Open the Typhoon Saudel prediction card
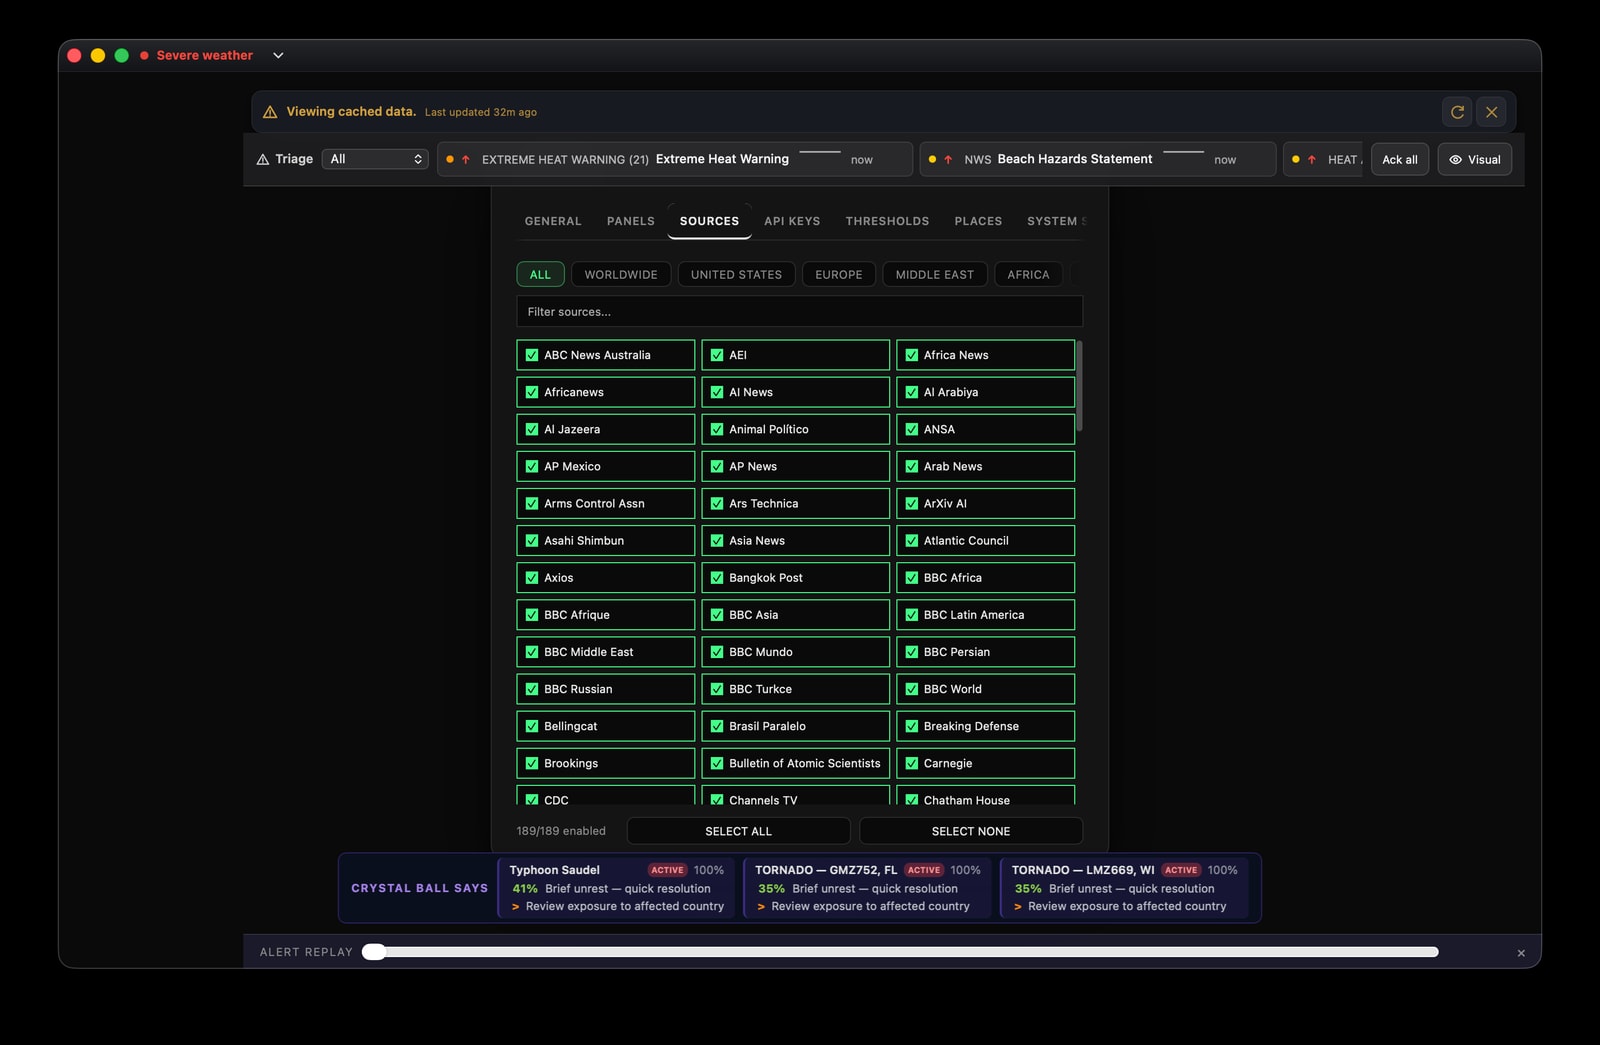Viewport: 1600px width, 1045px height. pos(616,888)
